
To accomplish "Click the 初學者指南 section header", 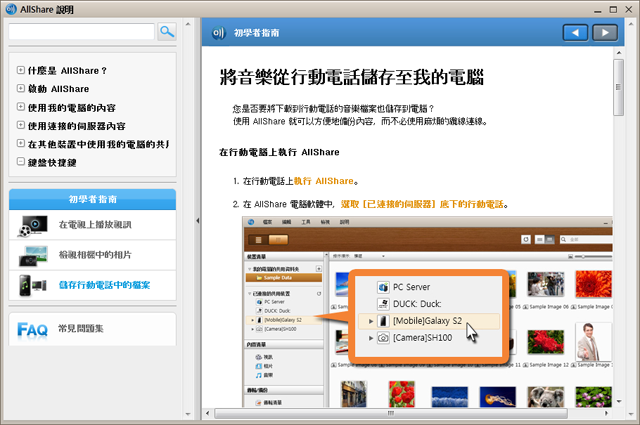I will pyautogui.click(x=93, y=199).
